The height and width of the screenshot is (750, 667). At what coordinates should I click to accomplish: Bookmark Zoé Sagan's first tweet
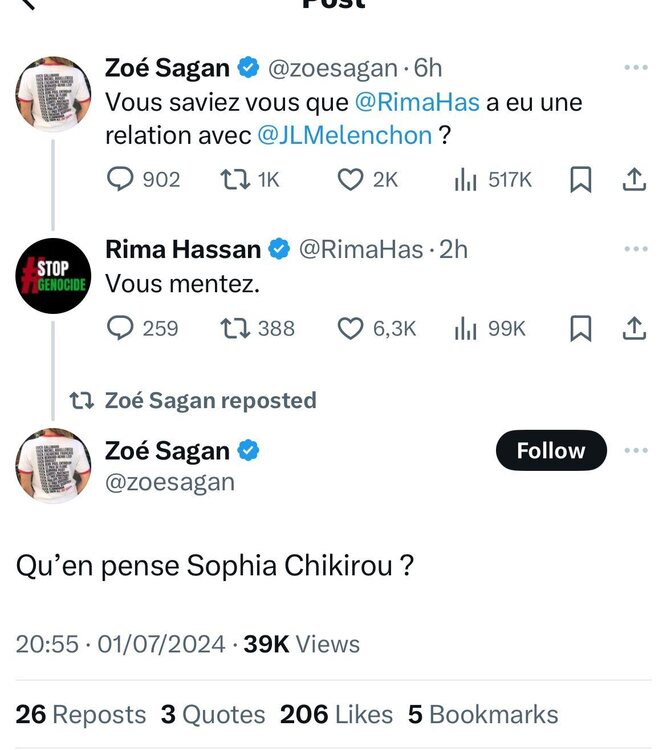tap(581, 179)
